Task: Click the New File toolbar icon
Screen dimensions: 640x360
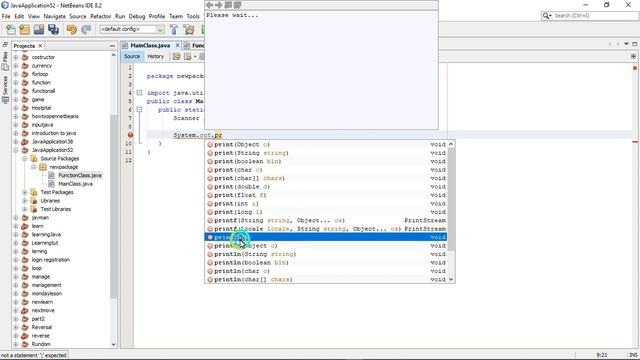Action: coord(11,29)
